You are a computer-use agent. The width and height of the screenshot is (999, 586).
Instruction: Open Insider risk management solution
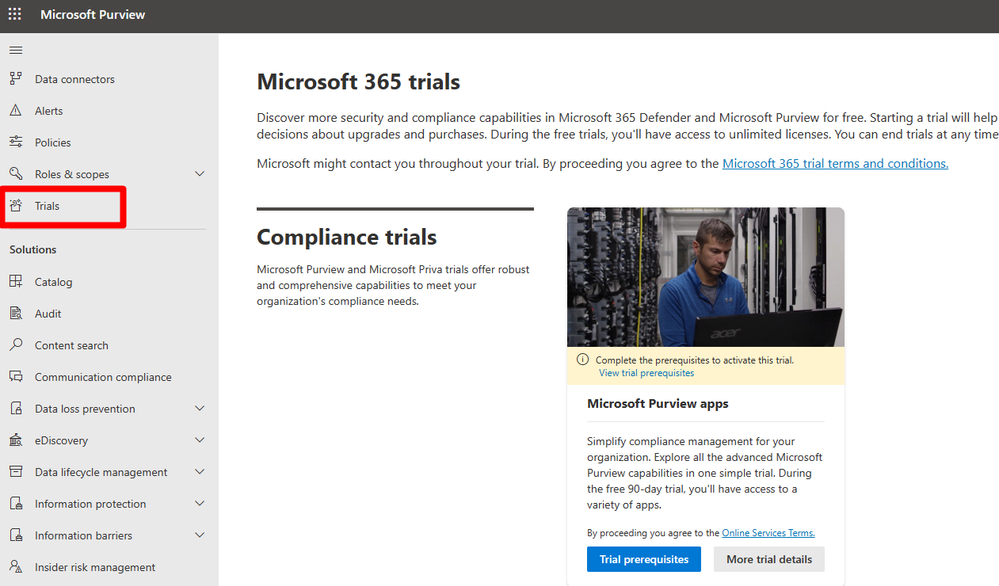[x=95, y=567]
